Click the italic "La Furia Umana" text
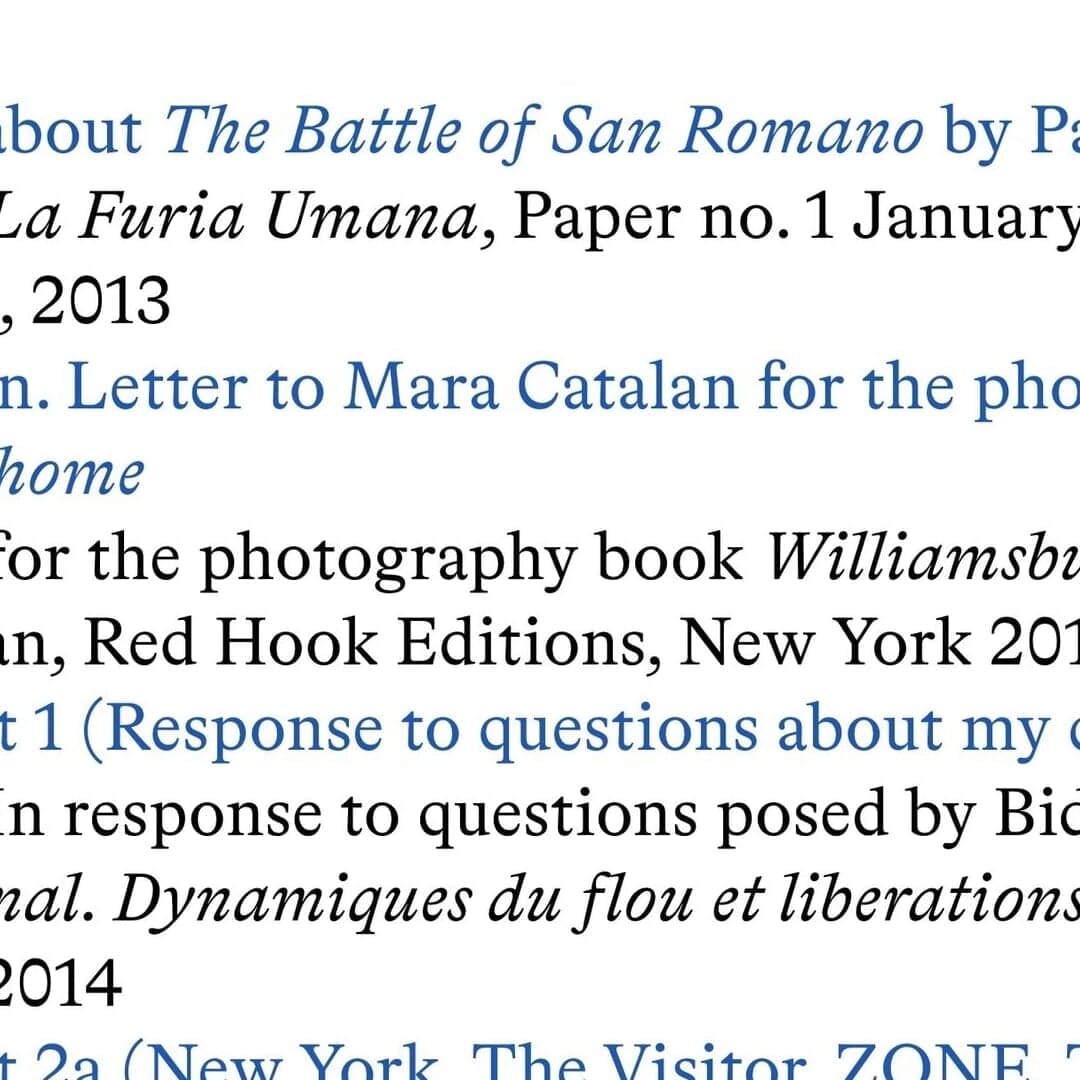 click(238, 218)
